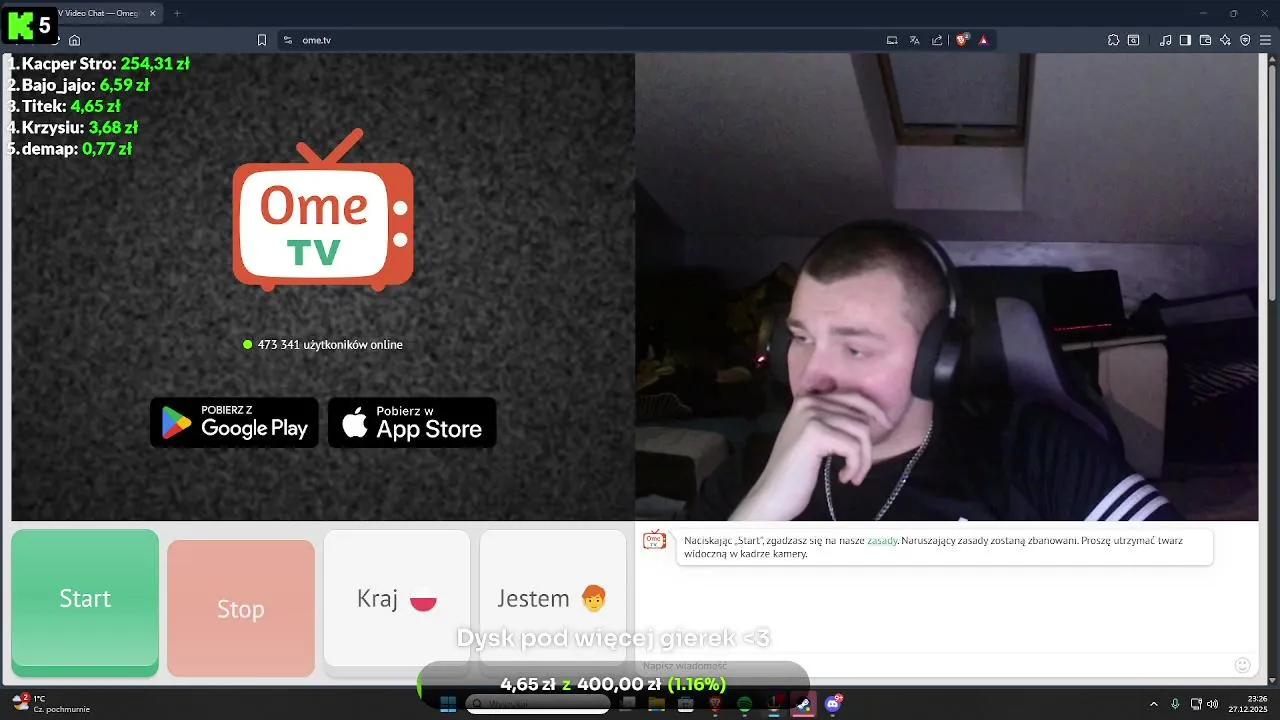The image size is (1280, 720).
Task: Click the browser home icon
Action: tap(74, 40)
